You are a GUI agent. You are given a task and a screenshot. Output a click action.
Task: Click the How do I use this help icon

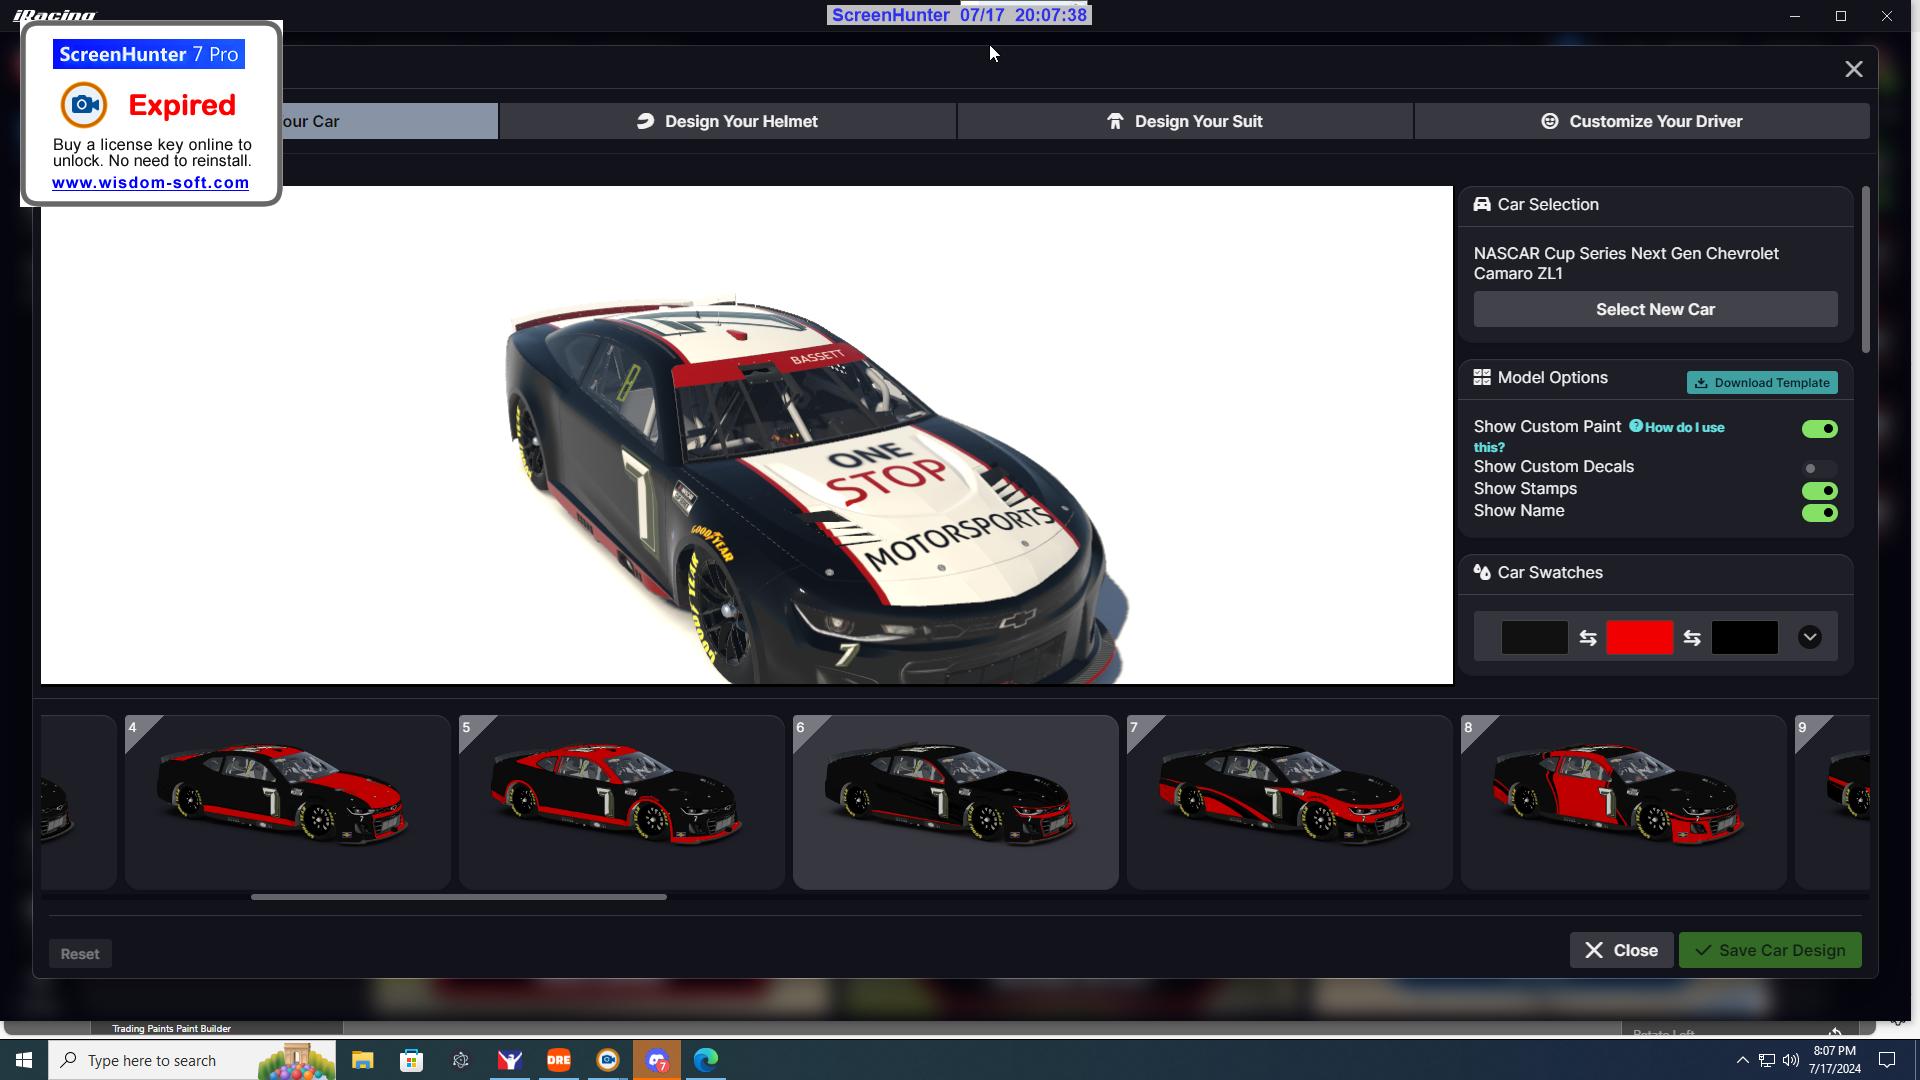1636,426
